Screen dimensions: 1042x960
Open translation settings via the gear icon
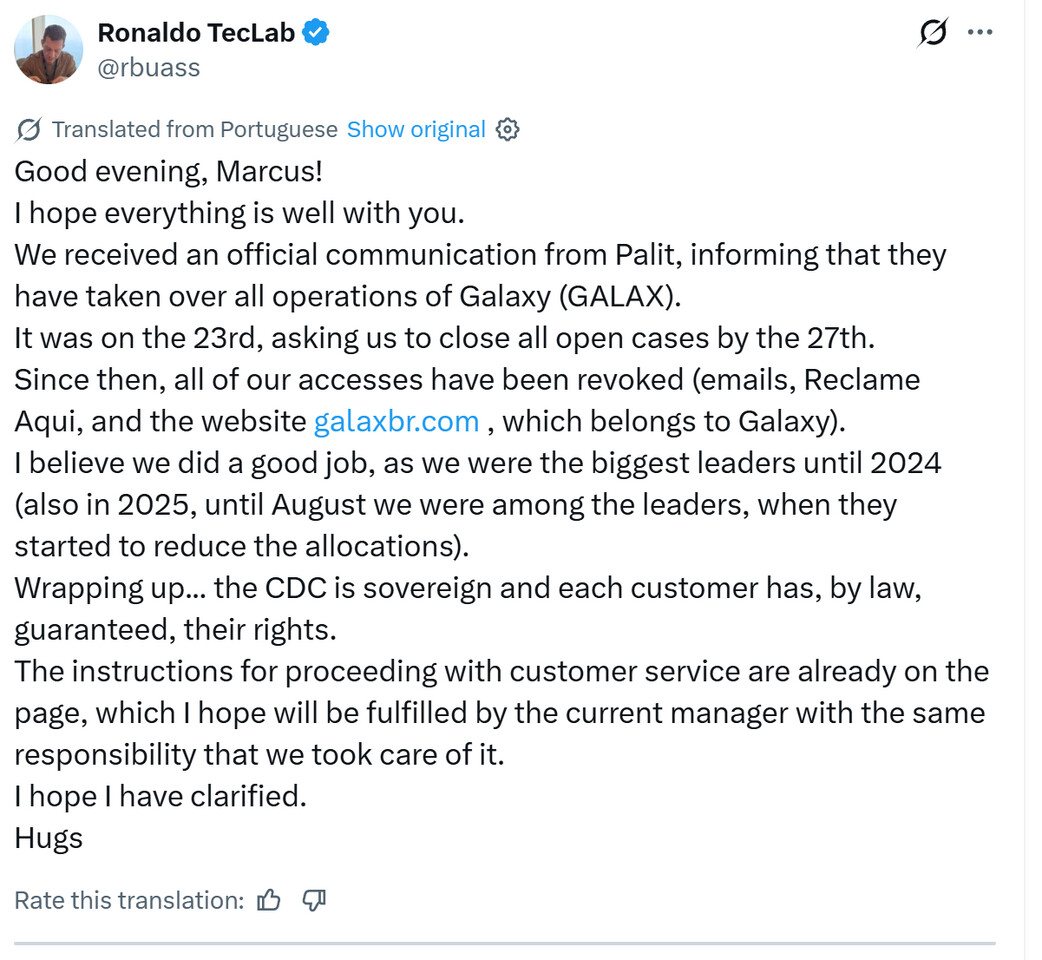(x=508, y=130)
